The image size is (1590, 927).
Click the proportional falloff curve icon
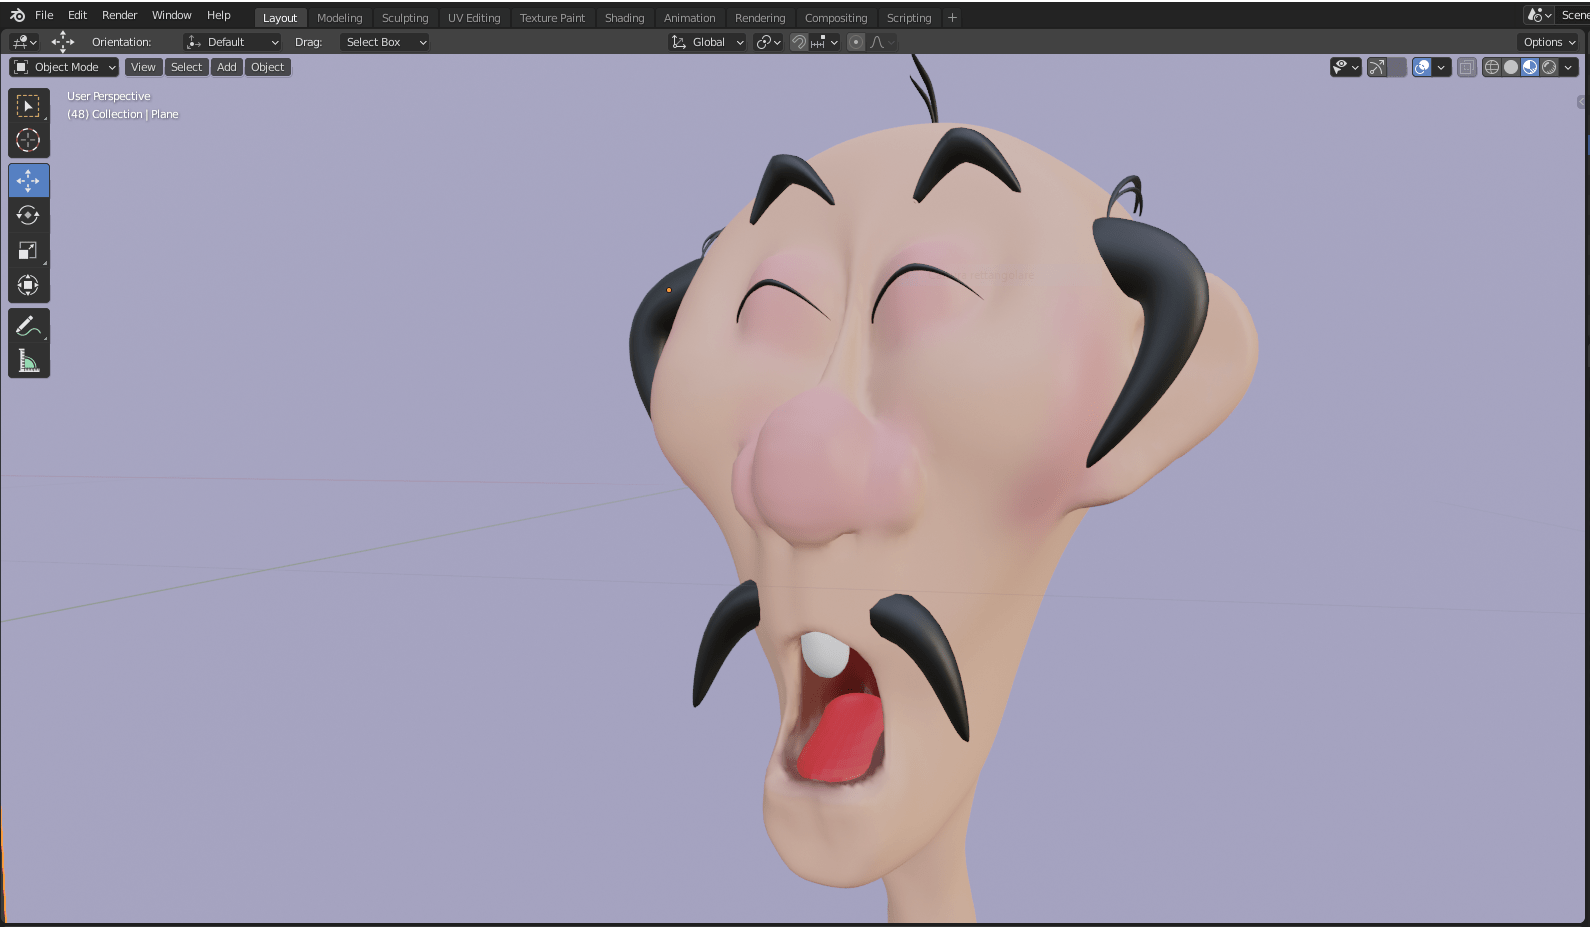(882, 42)
